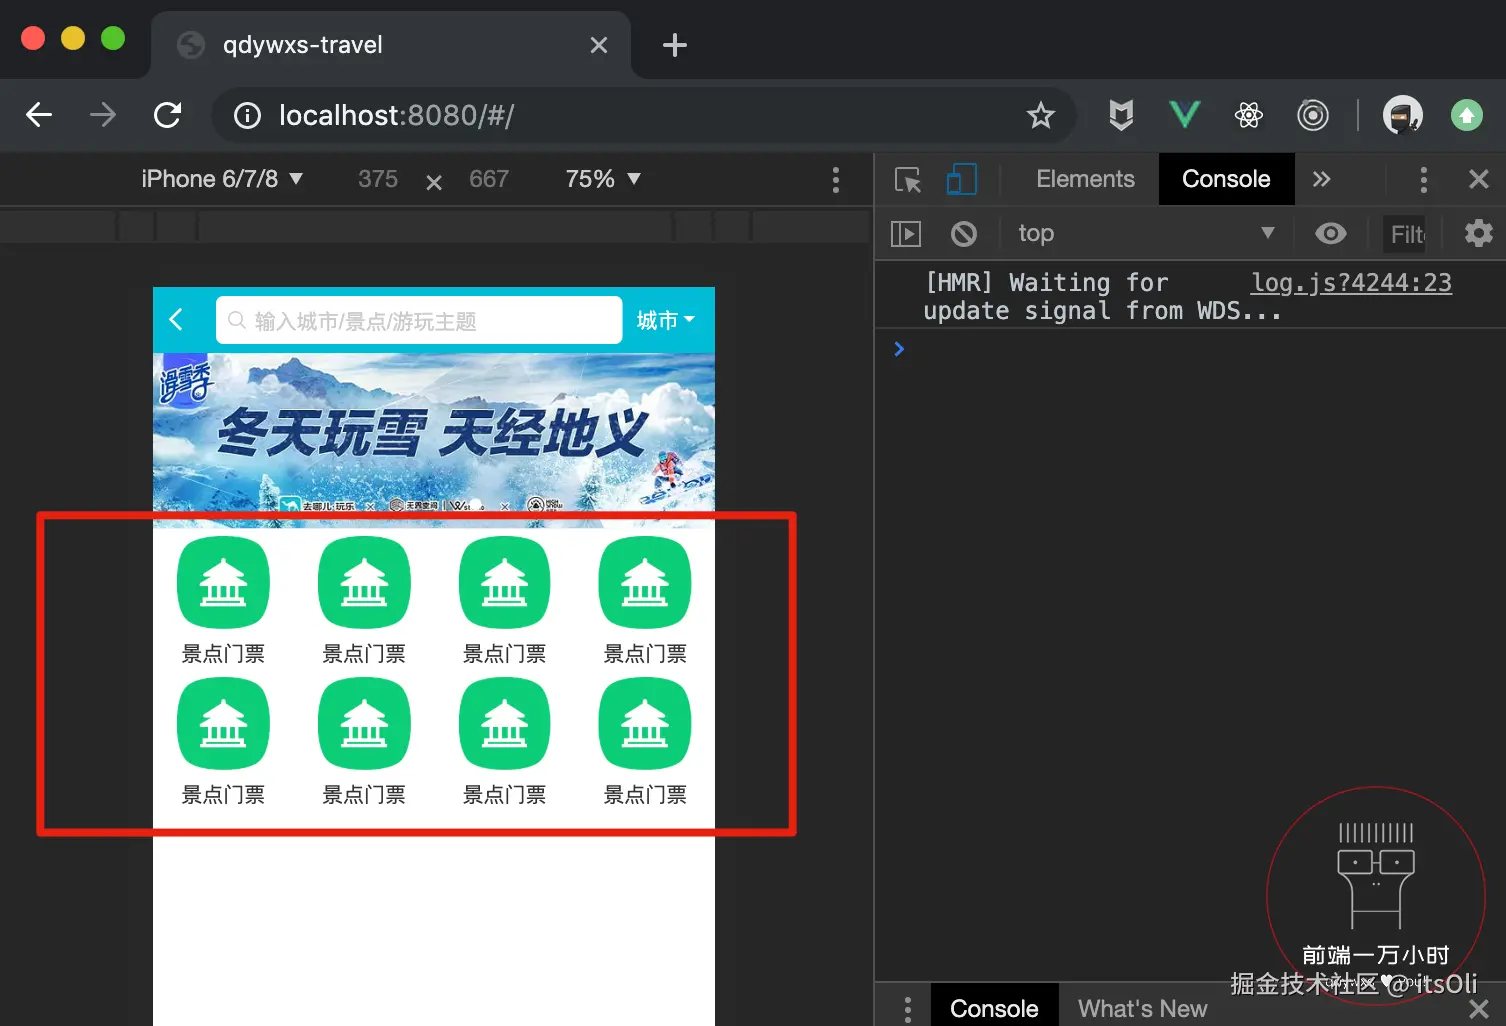Create a live expression with eye icon
This screenshot has width=1506, height=1026.
[1331, 233]
